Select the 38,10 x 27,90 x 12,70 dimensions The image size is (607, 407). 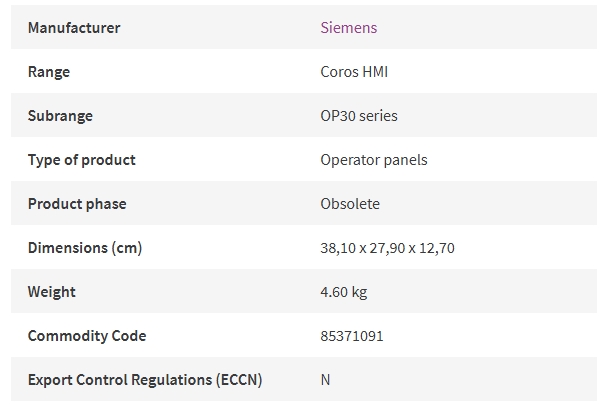387,248
